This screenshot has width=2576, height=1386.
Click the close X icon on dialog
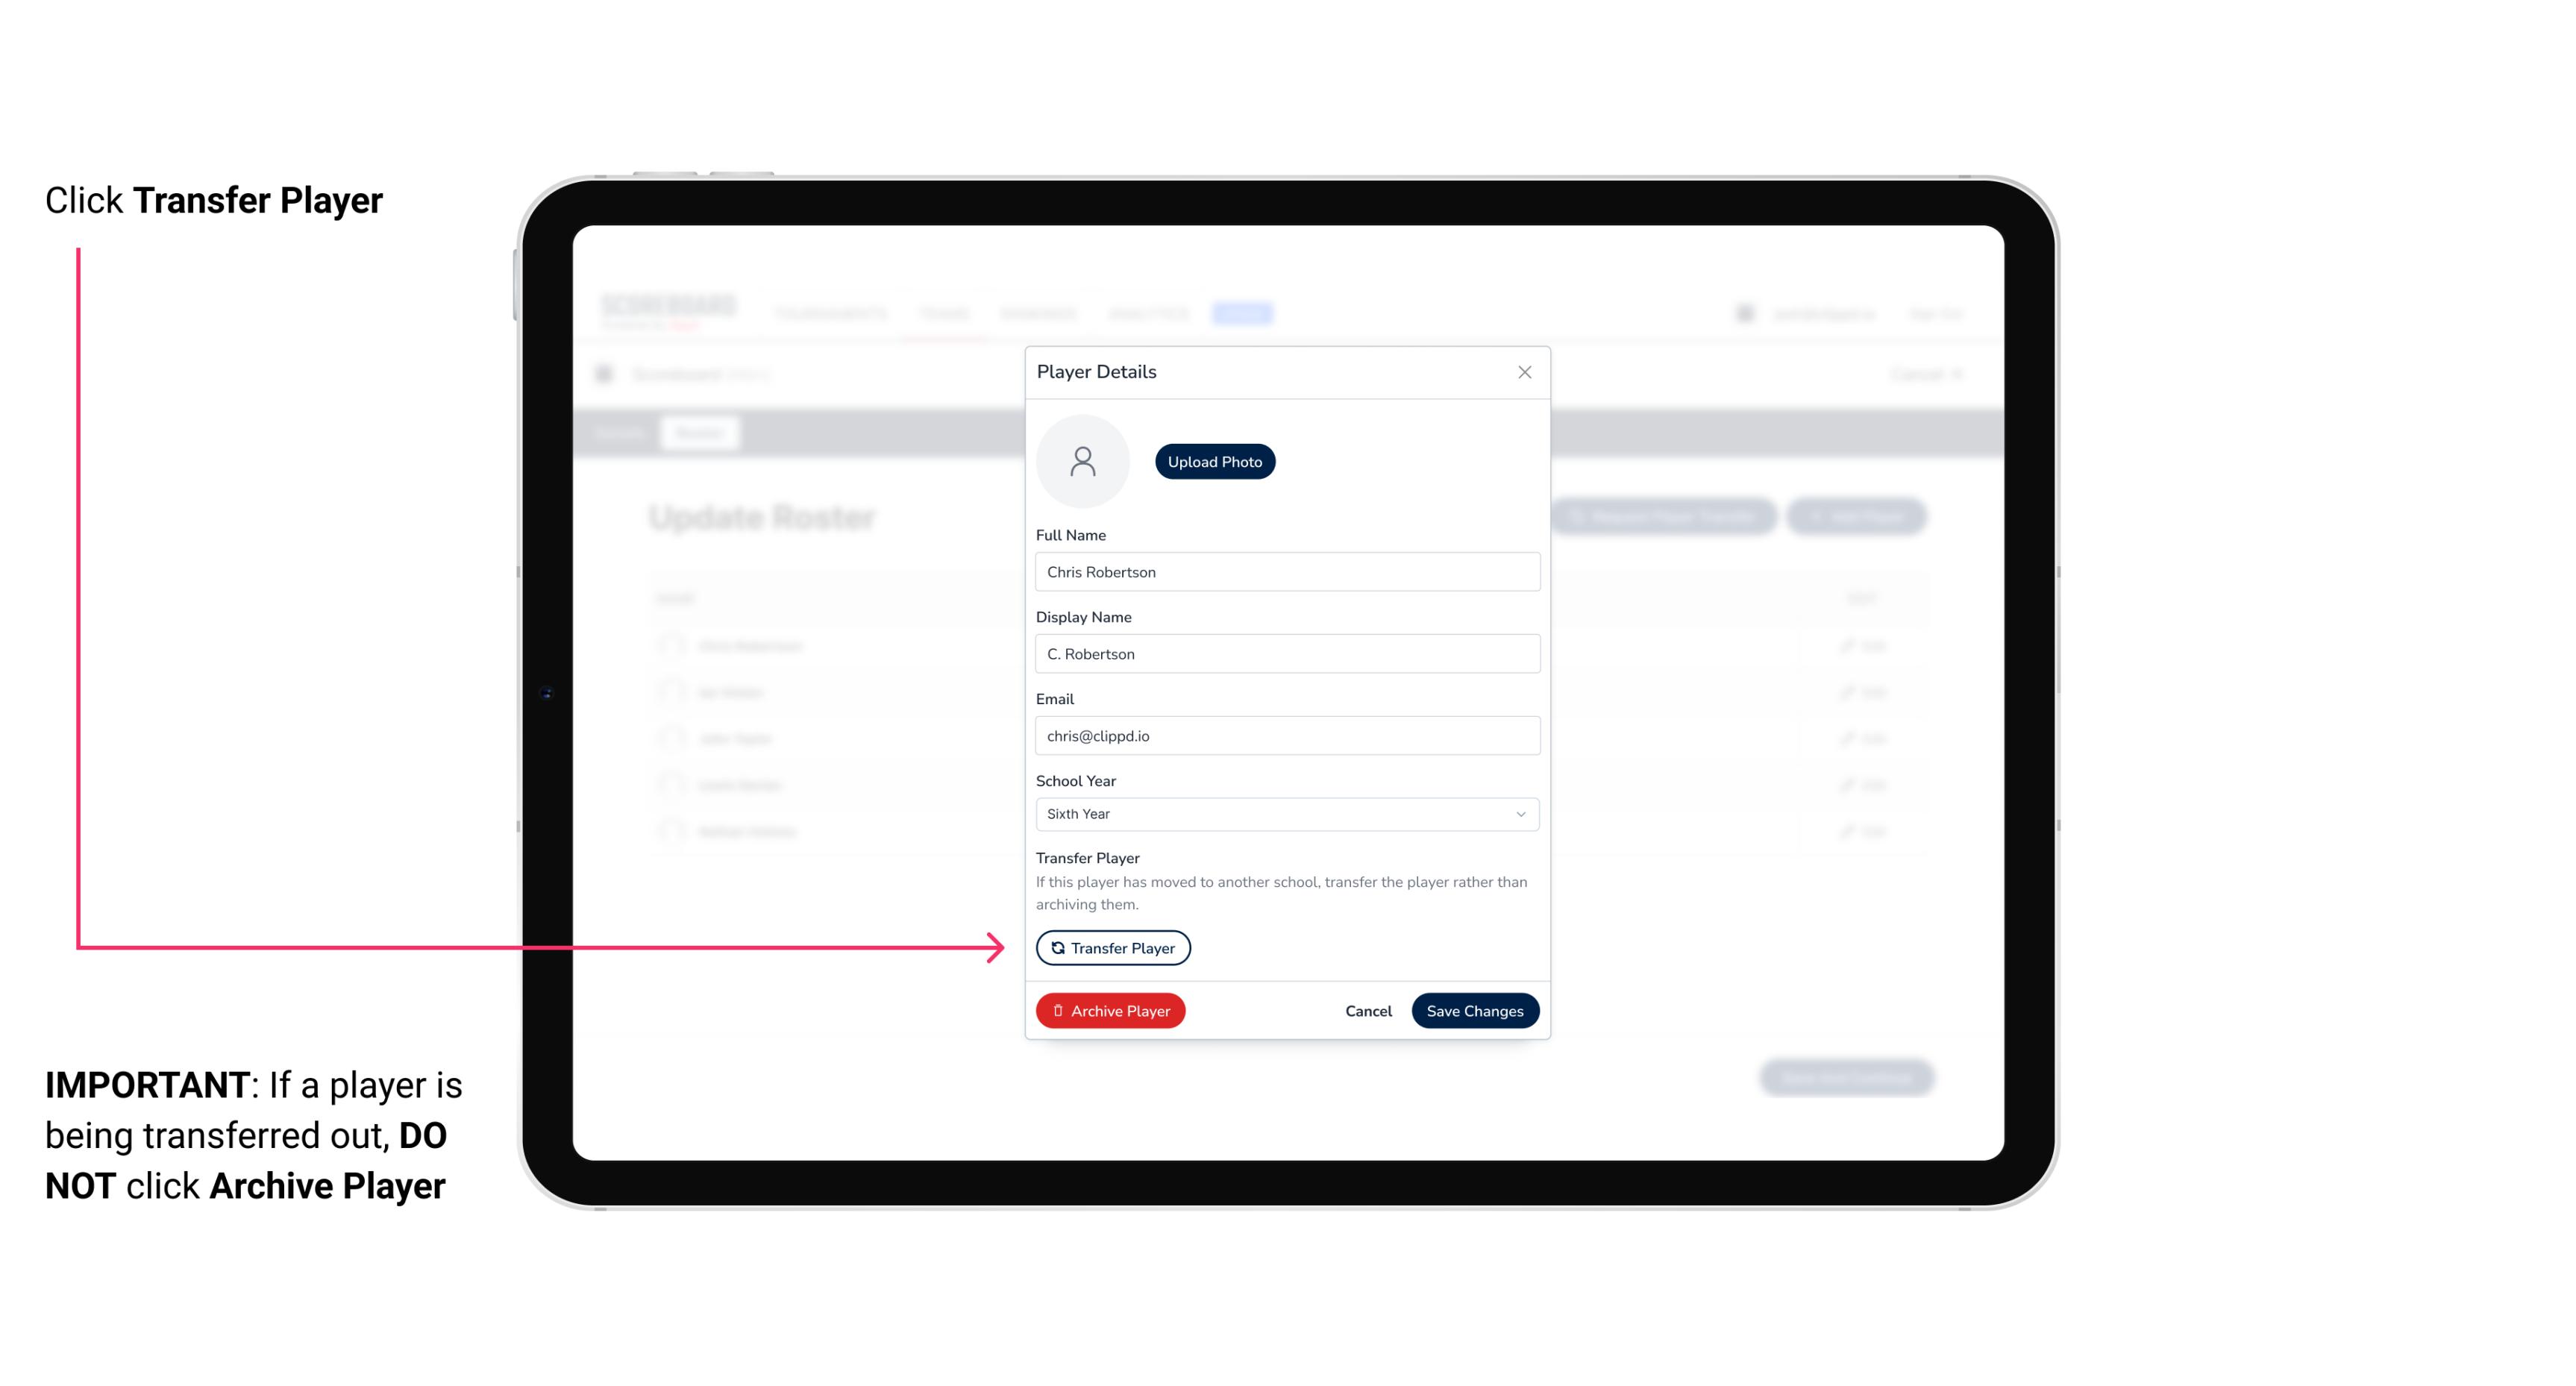[x=1524, y=372]
